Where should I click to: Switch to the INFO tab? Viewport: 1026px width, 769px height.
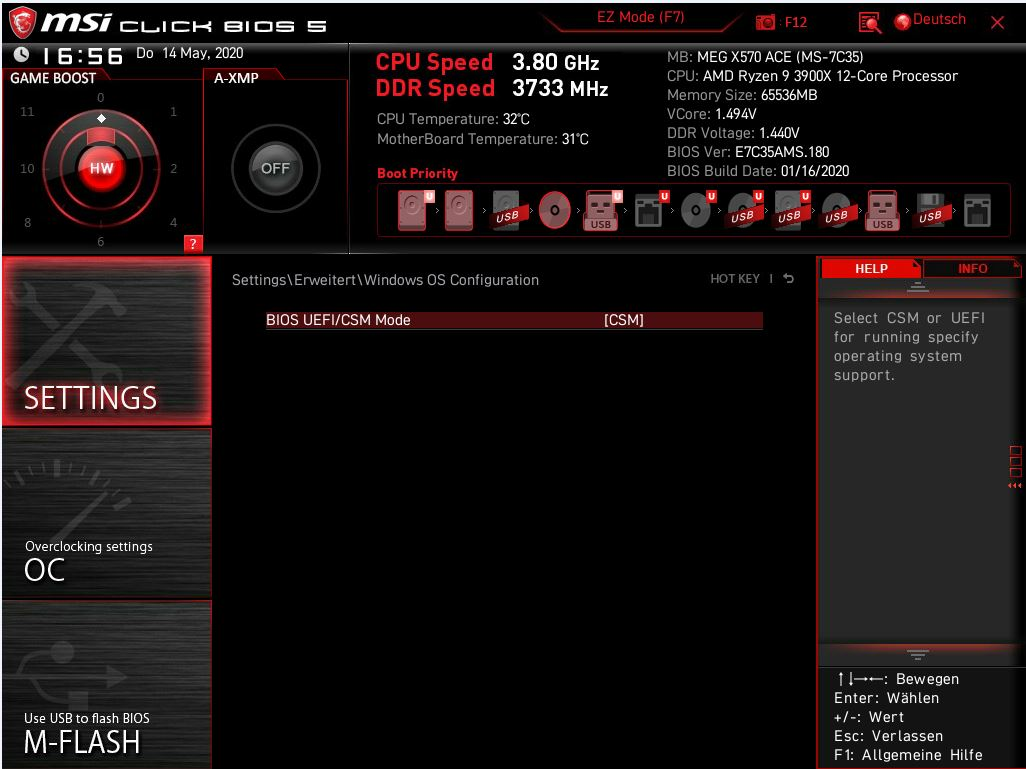[972, 268]
